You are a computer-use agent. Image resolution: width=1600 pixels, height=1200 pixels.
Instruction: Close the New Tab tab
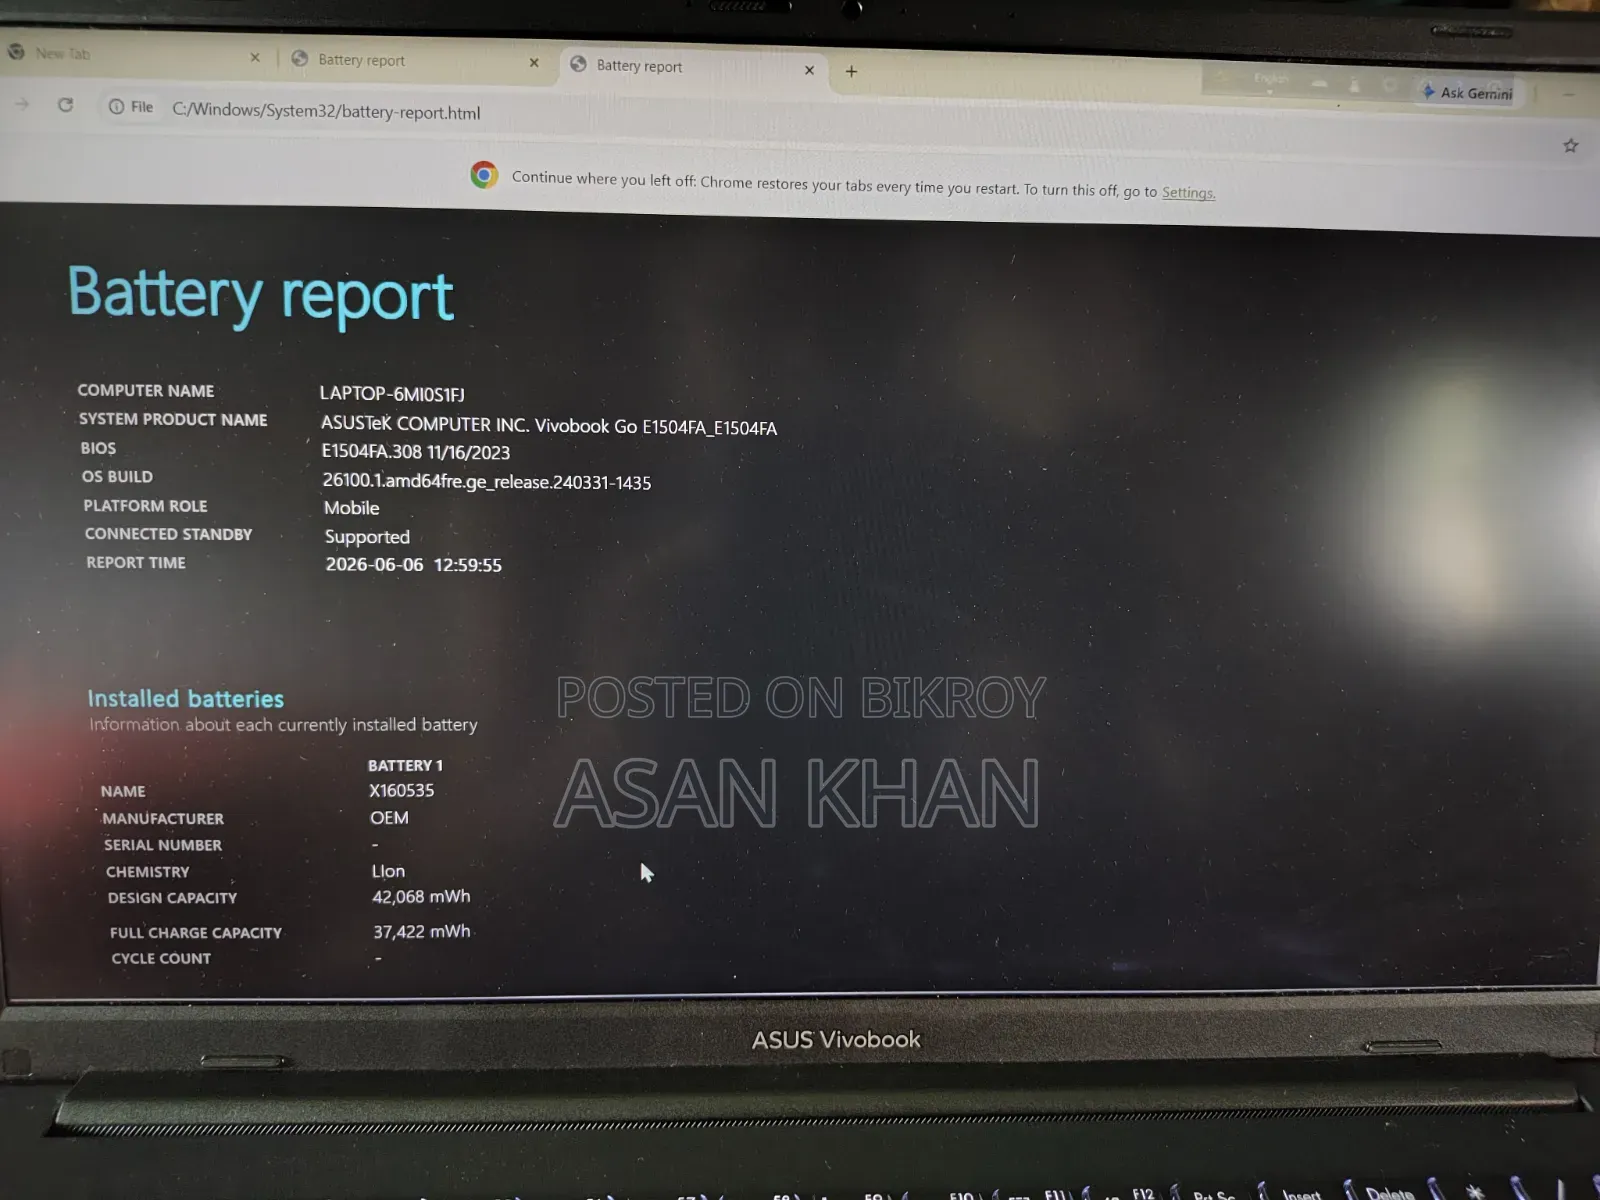point(255,58)
